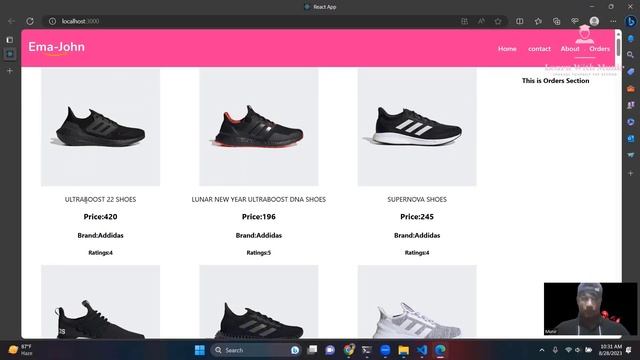Open the shopping tag sidebar icon
Image resolution: width=640 pixels, height=360 pixels.
click(631, 71)
